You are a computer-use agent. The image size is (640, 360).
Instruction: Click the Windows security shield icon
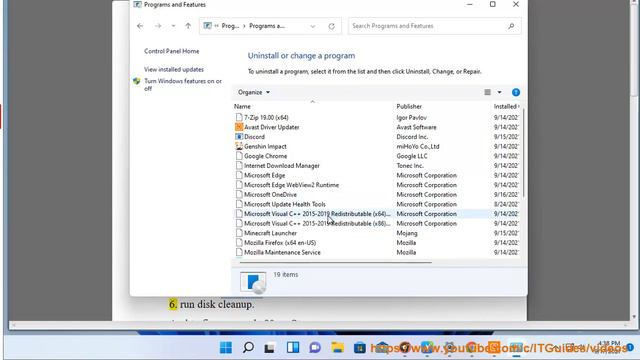click(x=137, y=81)
